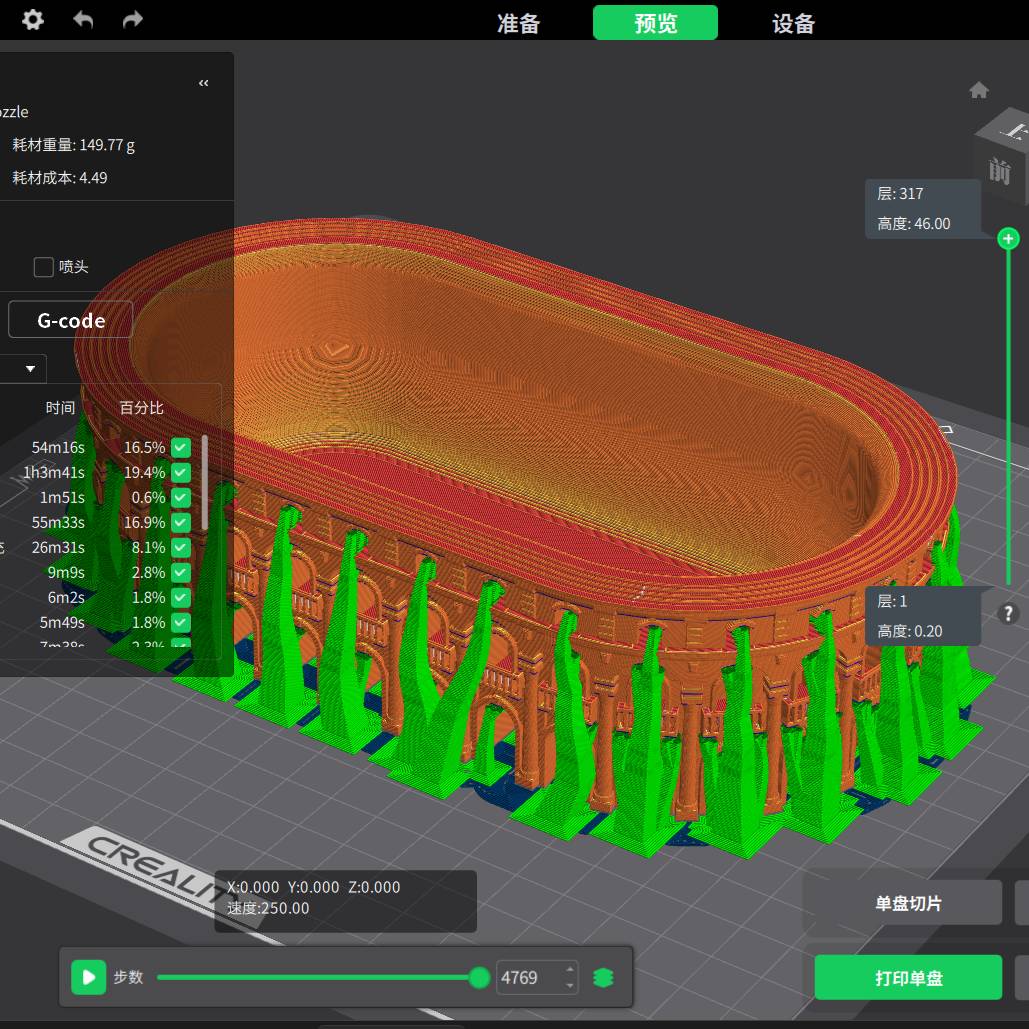The height and width of the screenshot is (1029, 1029).
Task: Increment the step count spinner
Action: (570, 970)
